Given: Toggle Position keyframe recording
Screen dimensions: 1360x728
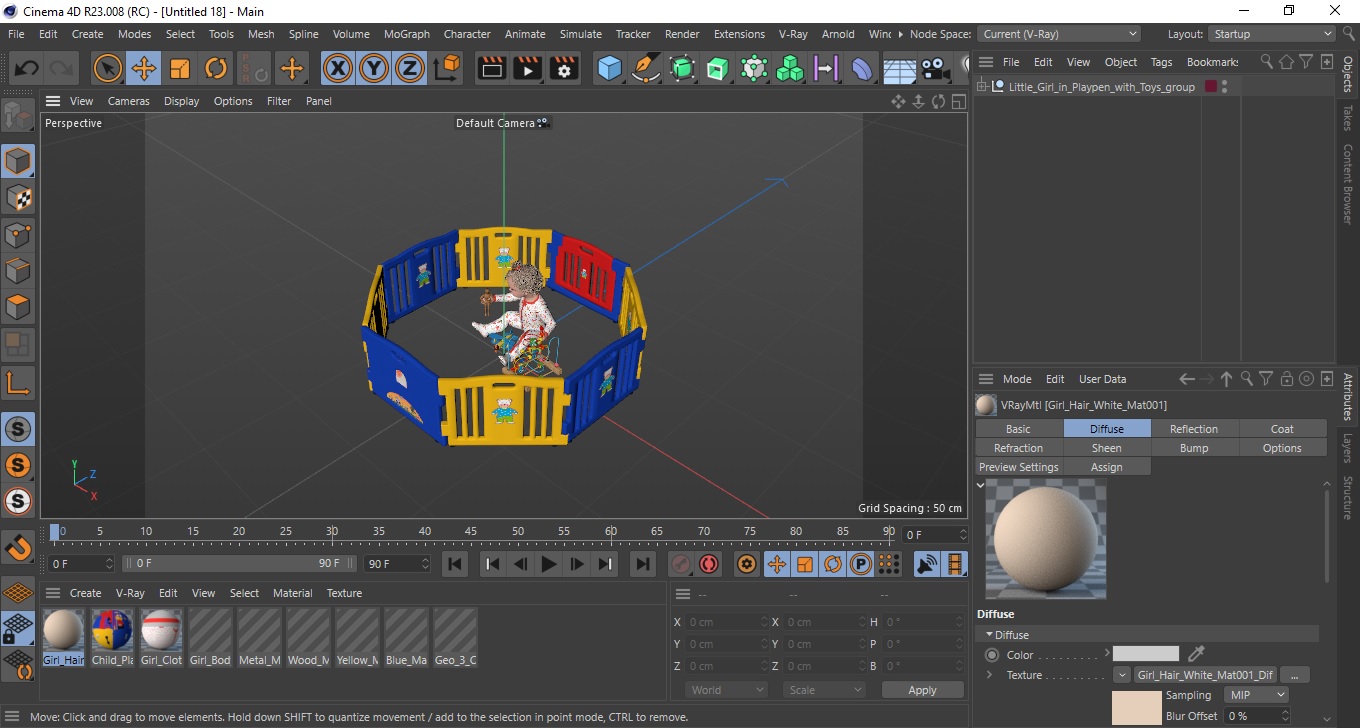Looking at the screenshot, I should click(x=776, y=564).
